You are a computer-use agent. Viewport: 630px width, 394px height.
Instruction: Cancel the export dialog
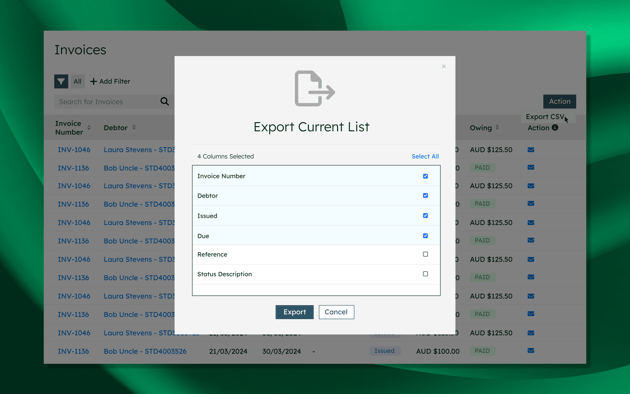coord(336,312)
